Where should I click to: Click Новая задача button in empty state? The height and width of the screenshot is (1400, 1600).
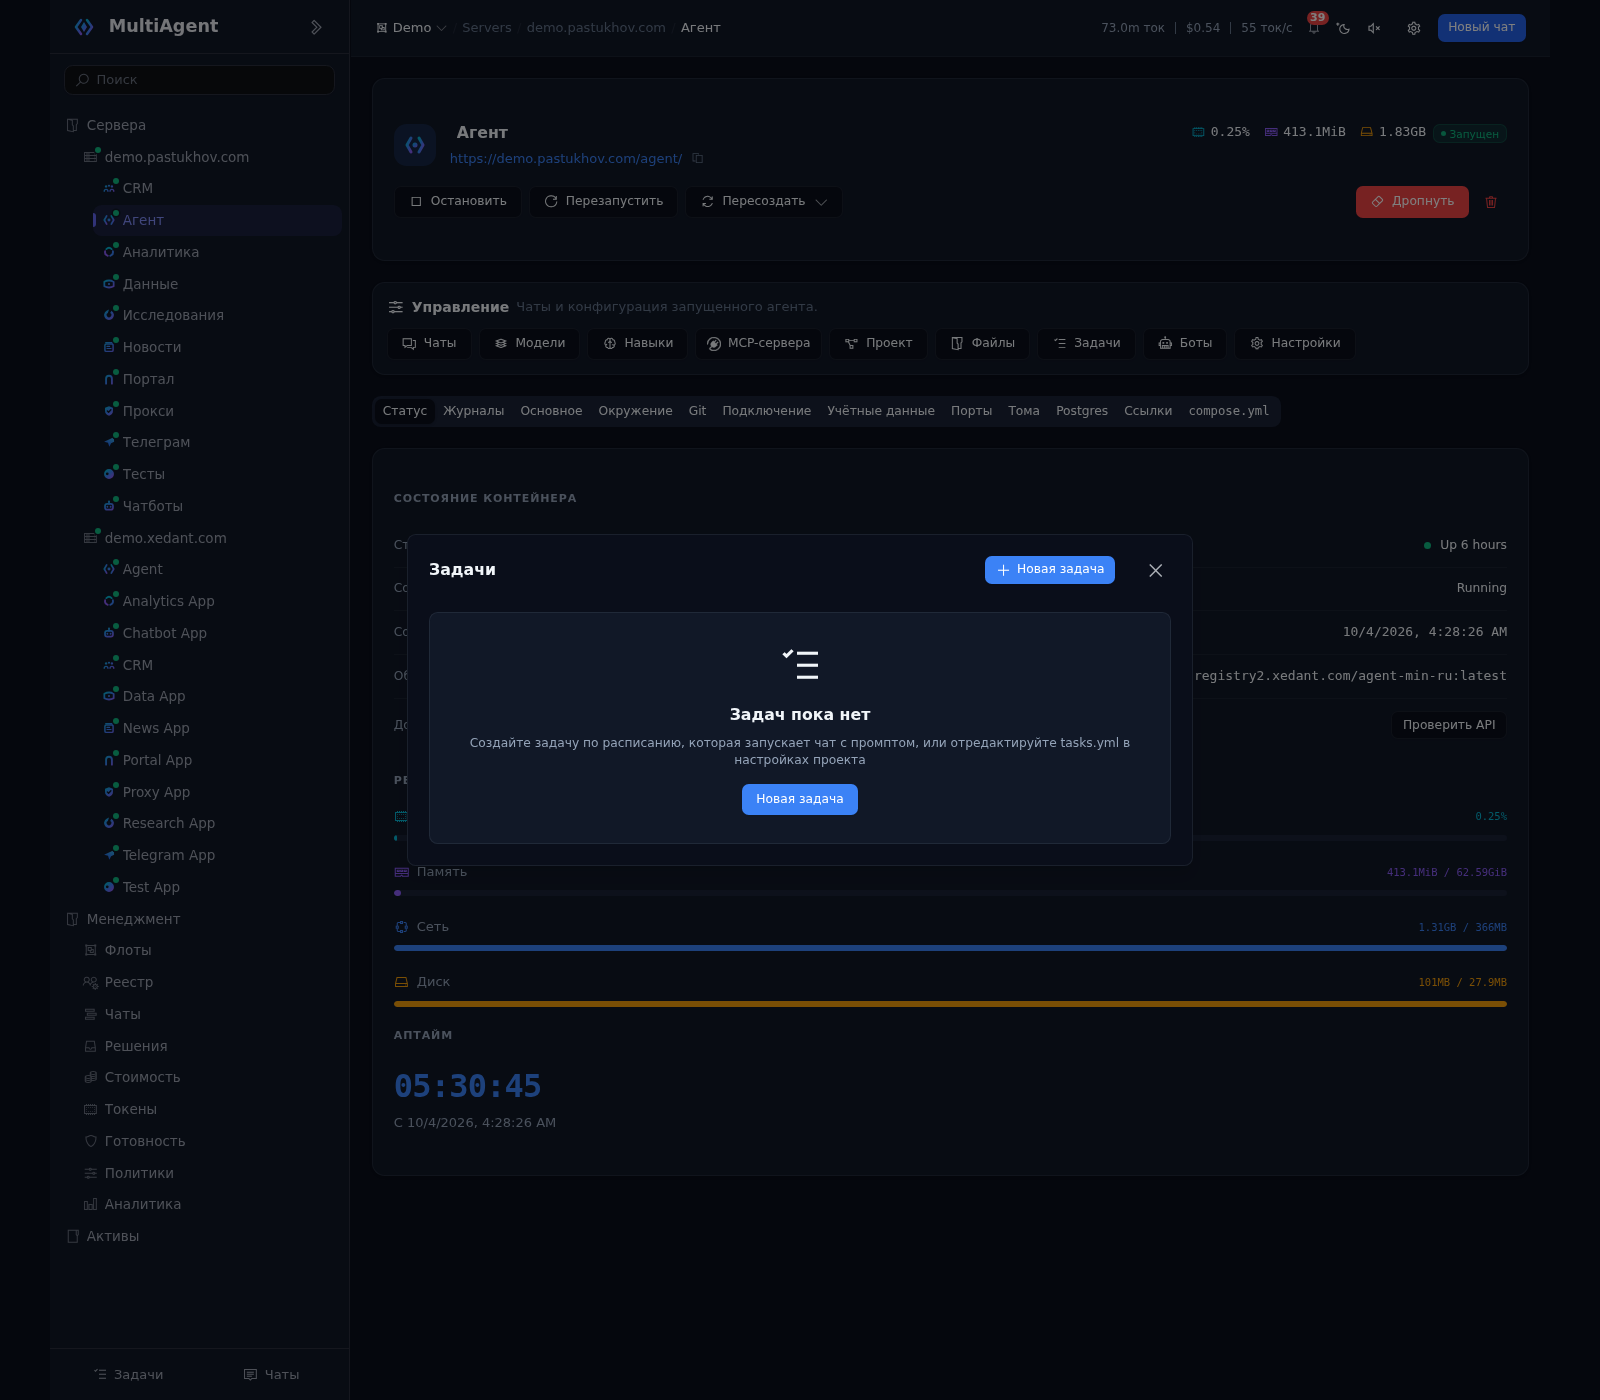(x=800, y=799)
